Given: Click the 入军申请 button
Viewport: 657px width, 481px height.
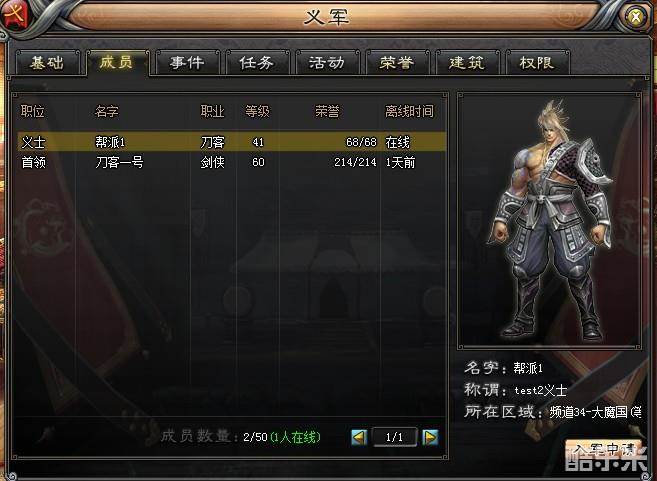Looking at the screenshot, I should pyautogui.click(x=603, y=449).
